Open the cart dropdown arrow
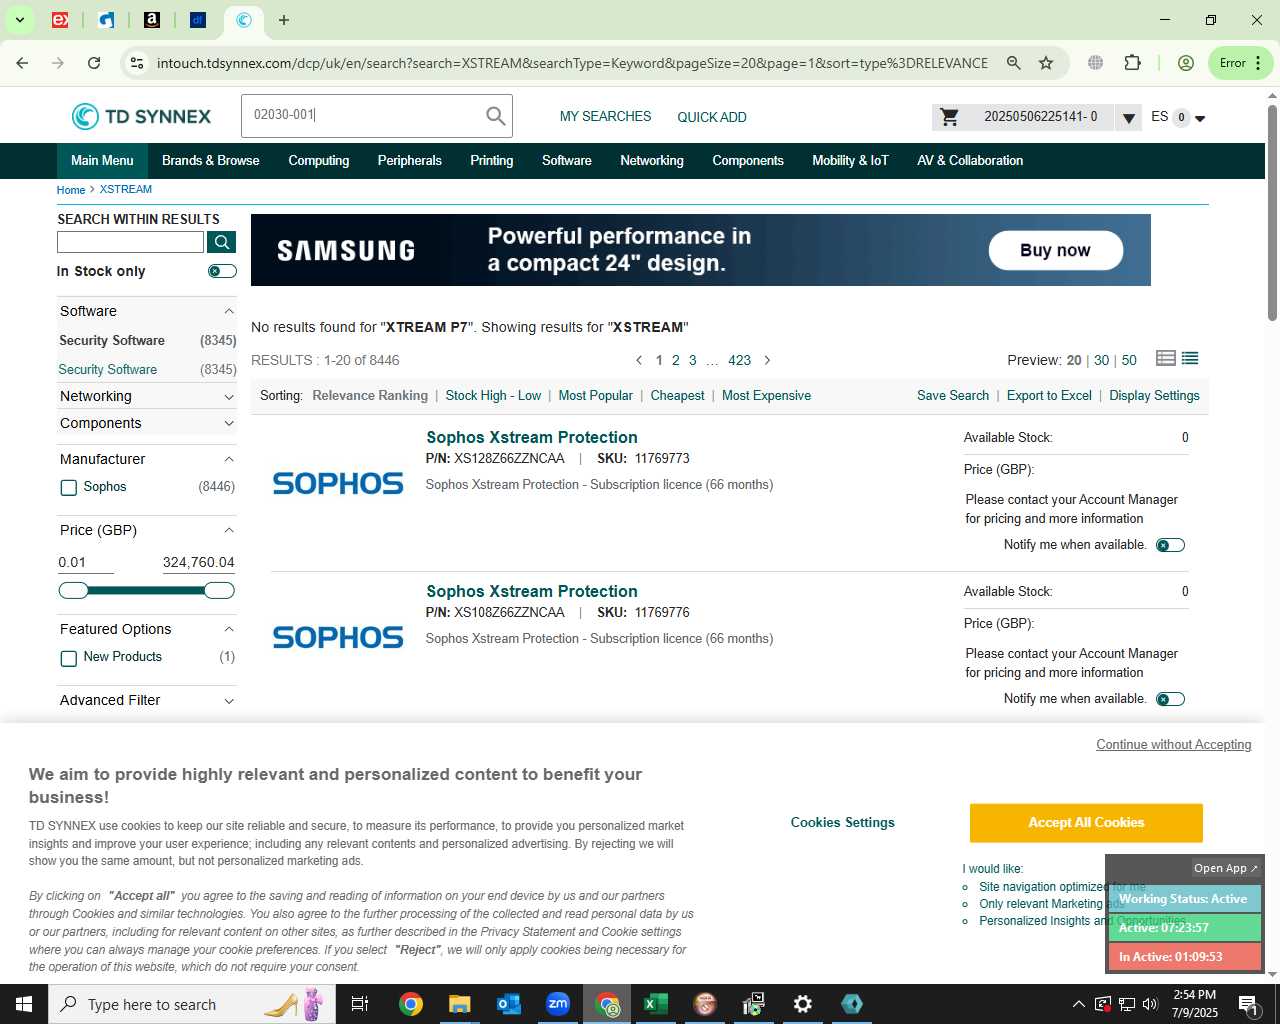 [x=1128, y=118]
